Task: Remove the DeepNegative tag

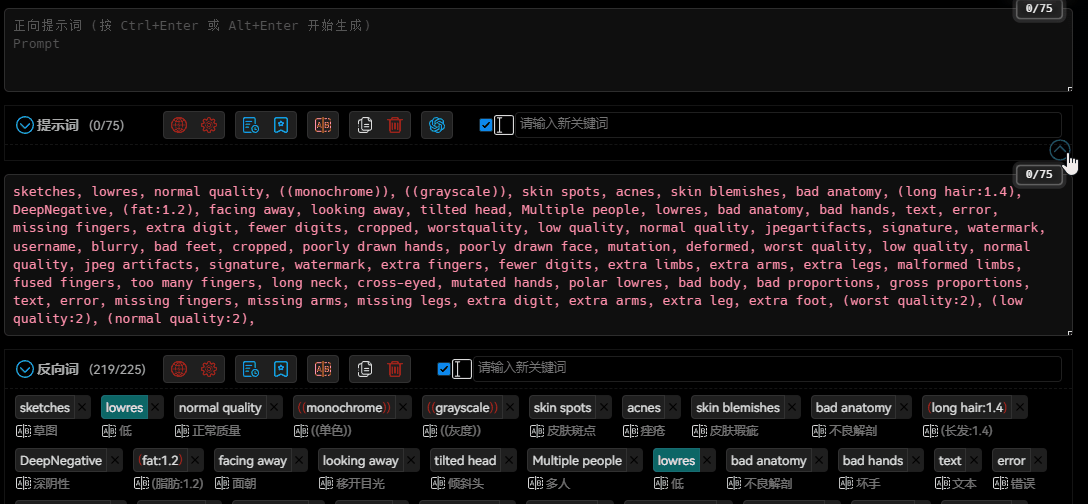Action: (114, 460)
